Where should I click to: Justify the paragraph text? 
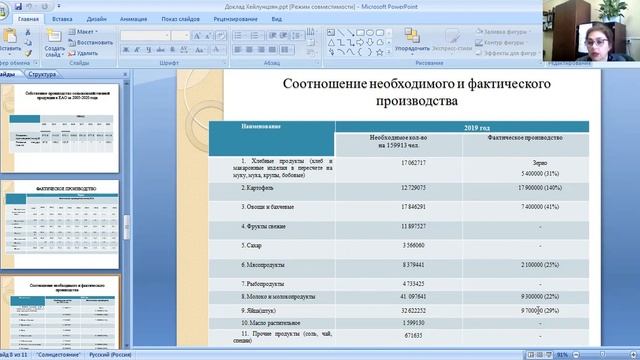[272, 50]
